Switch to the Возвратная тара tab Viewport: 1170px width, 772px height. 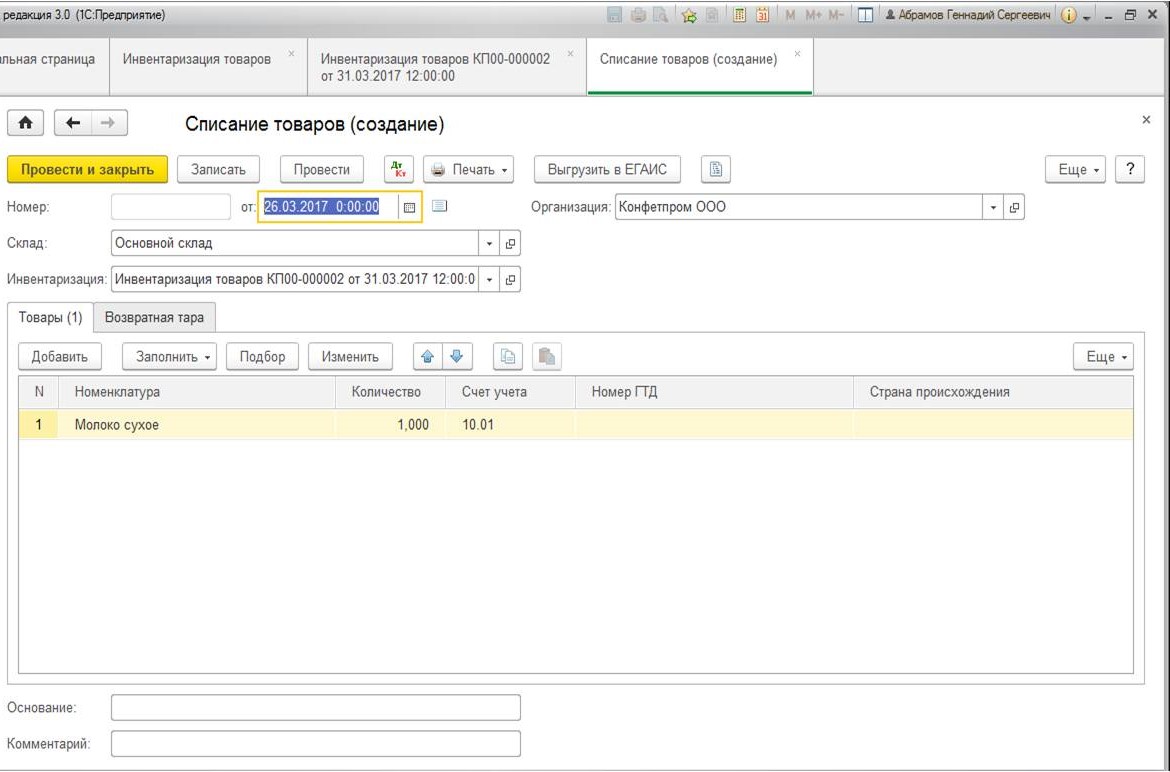click(154, 317)
